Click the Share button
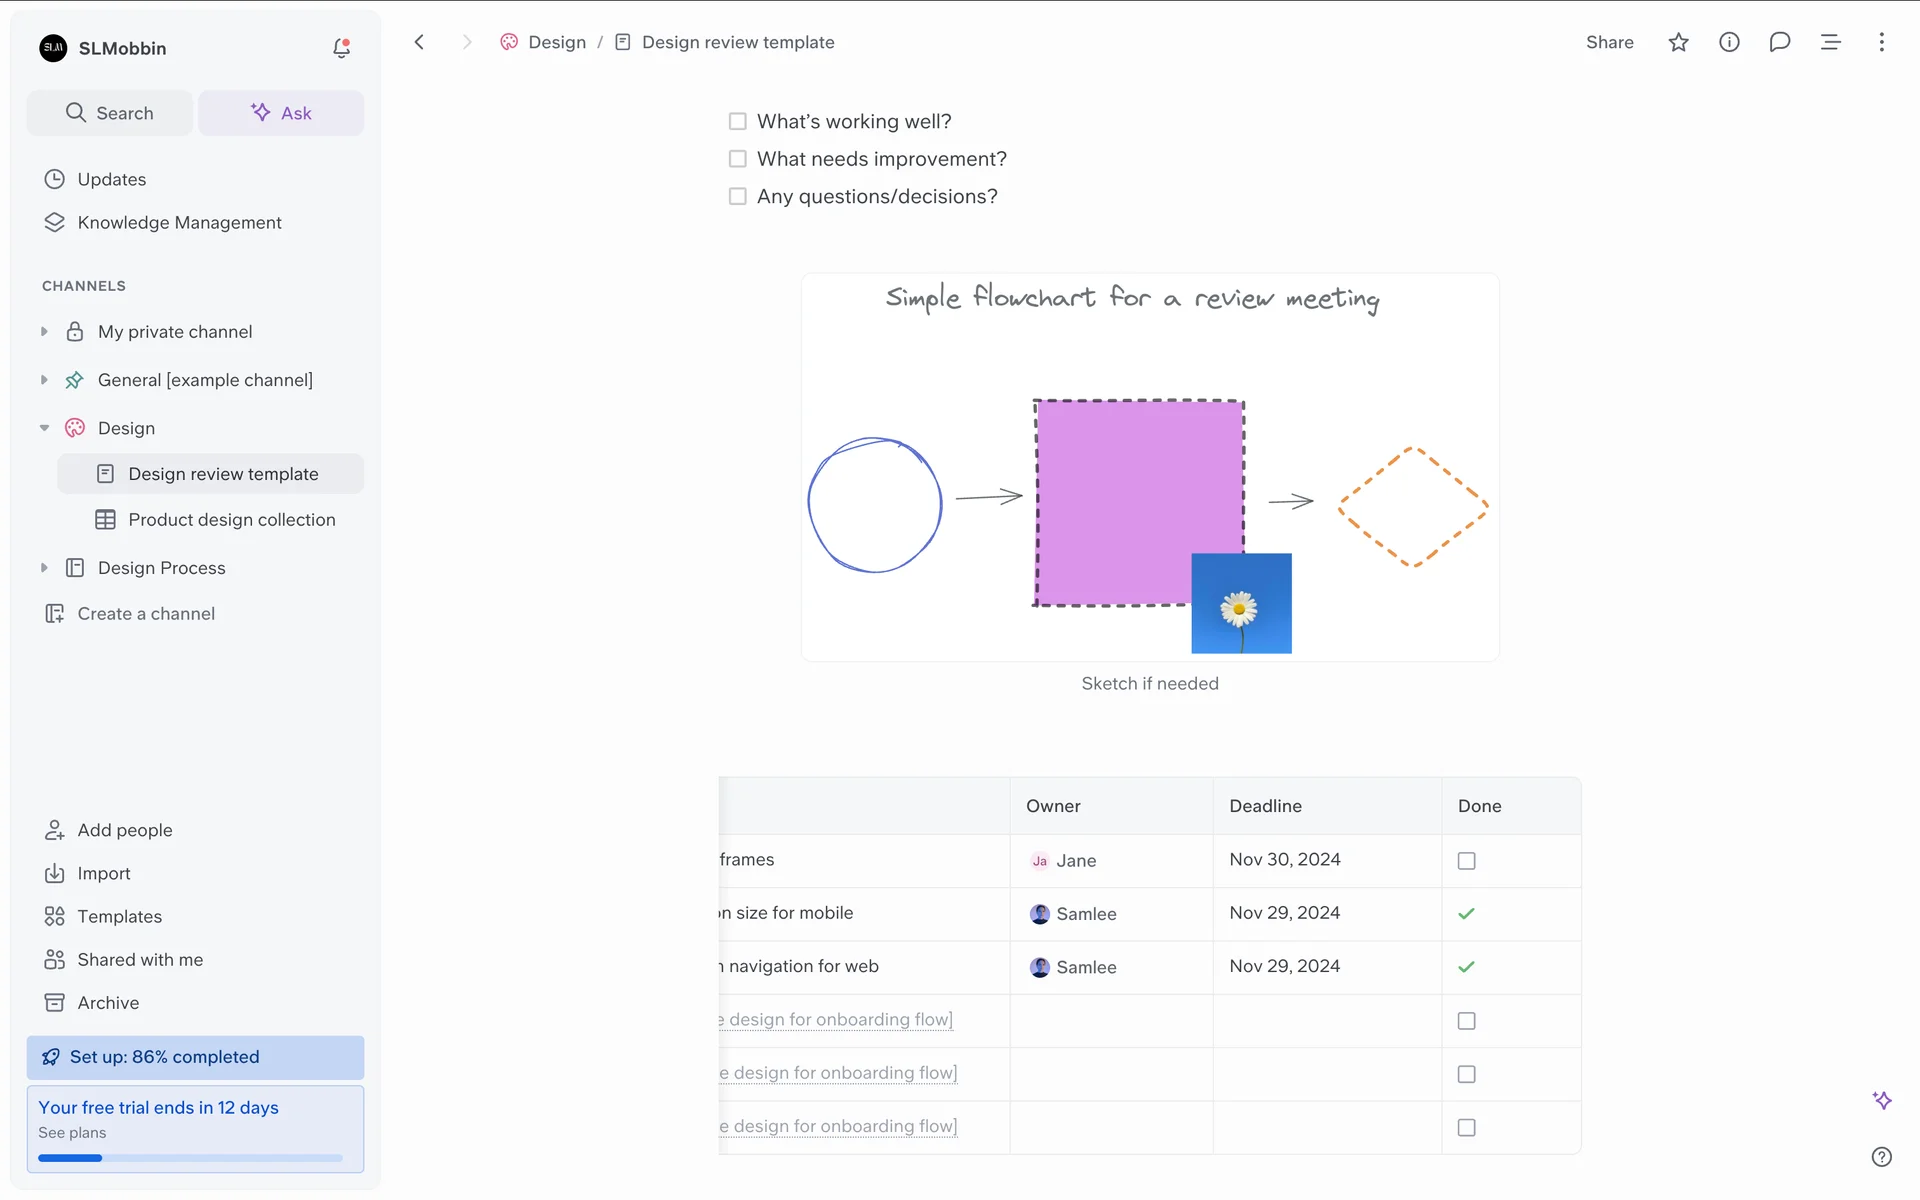Image resolution: width=1920 pixels, height=1200 pixels. coord(1609,42)
